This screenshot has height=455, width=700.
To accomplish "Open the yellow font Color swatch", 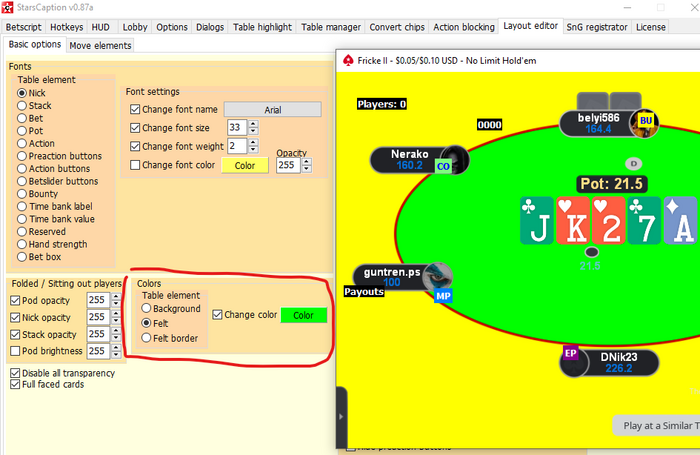I will [245, 166].
